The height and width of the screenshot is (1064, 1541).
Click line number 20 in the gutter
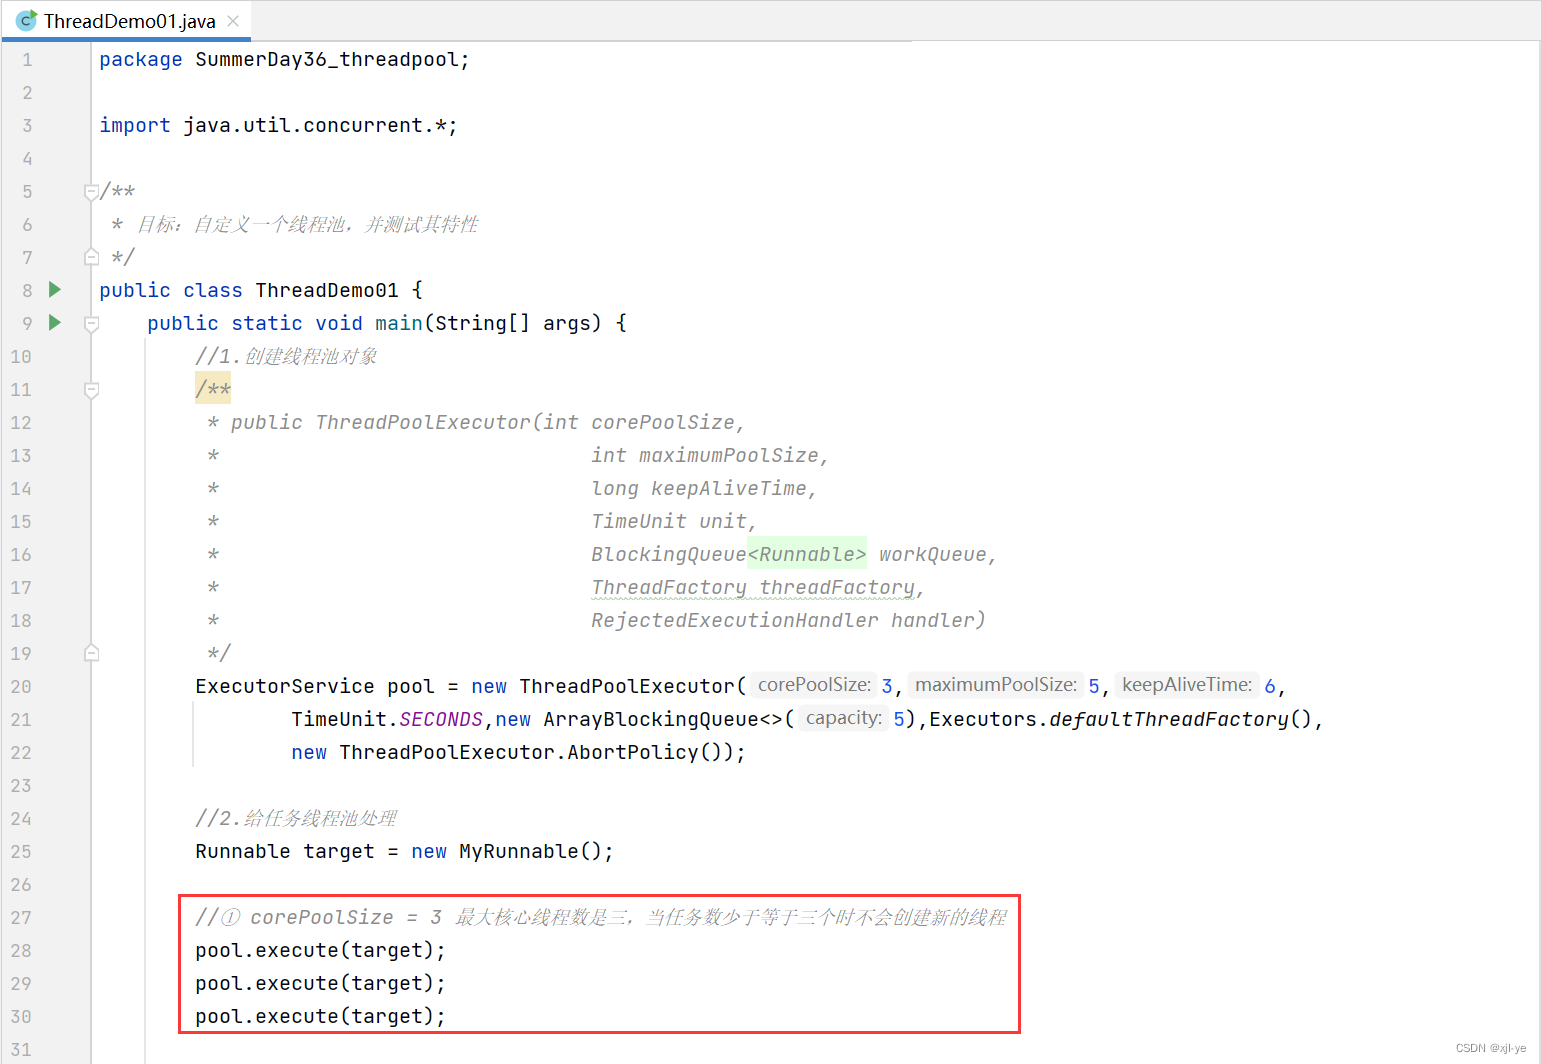tap(21, 687)
